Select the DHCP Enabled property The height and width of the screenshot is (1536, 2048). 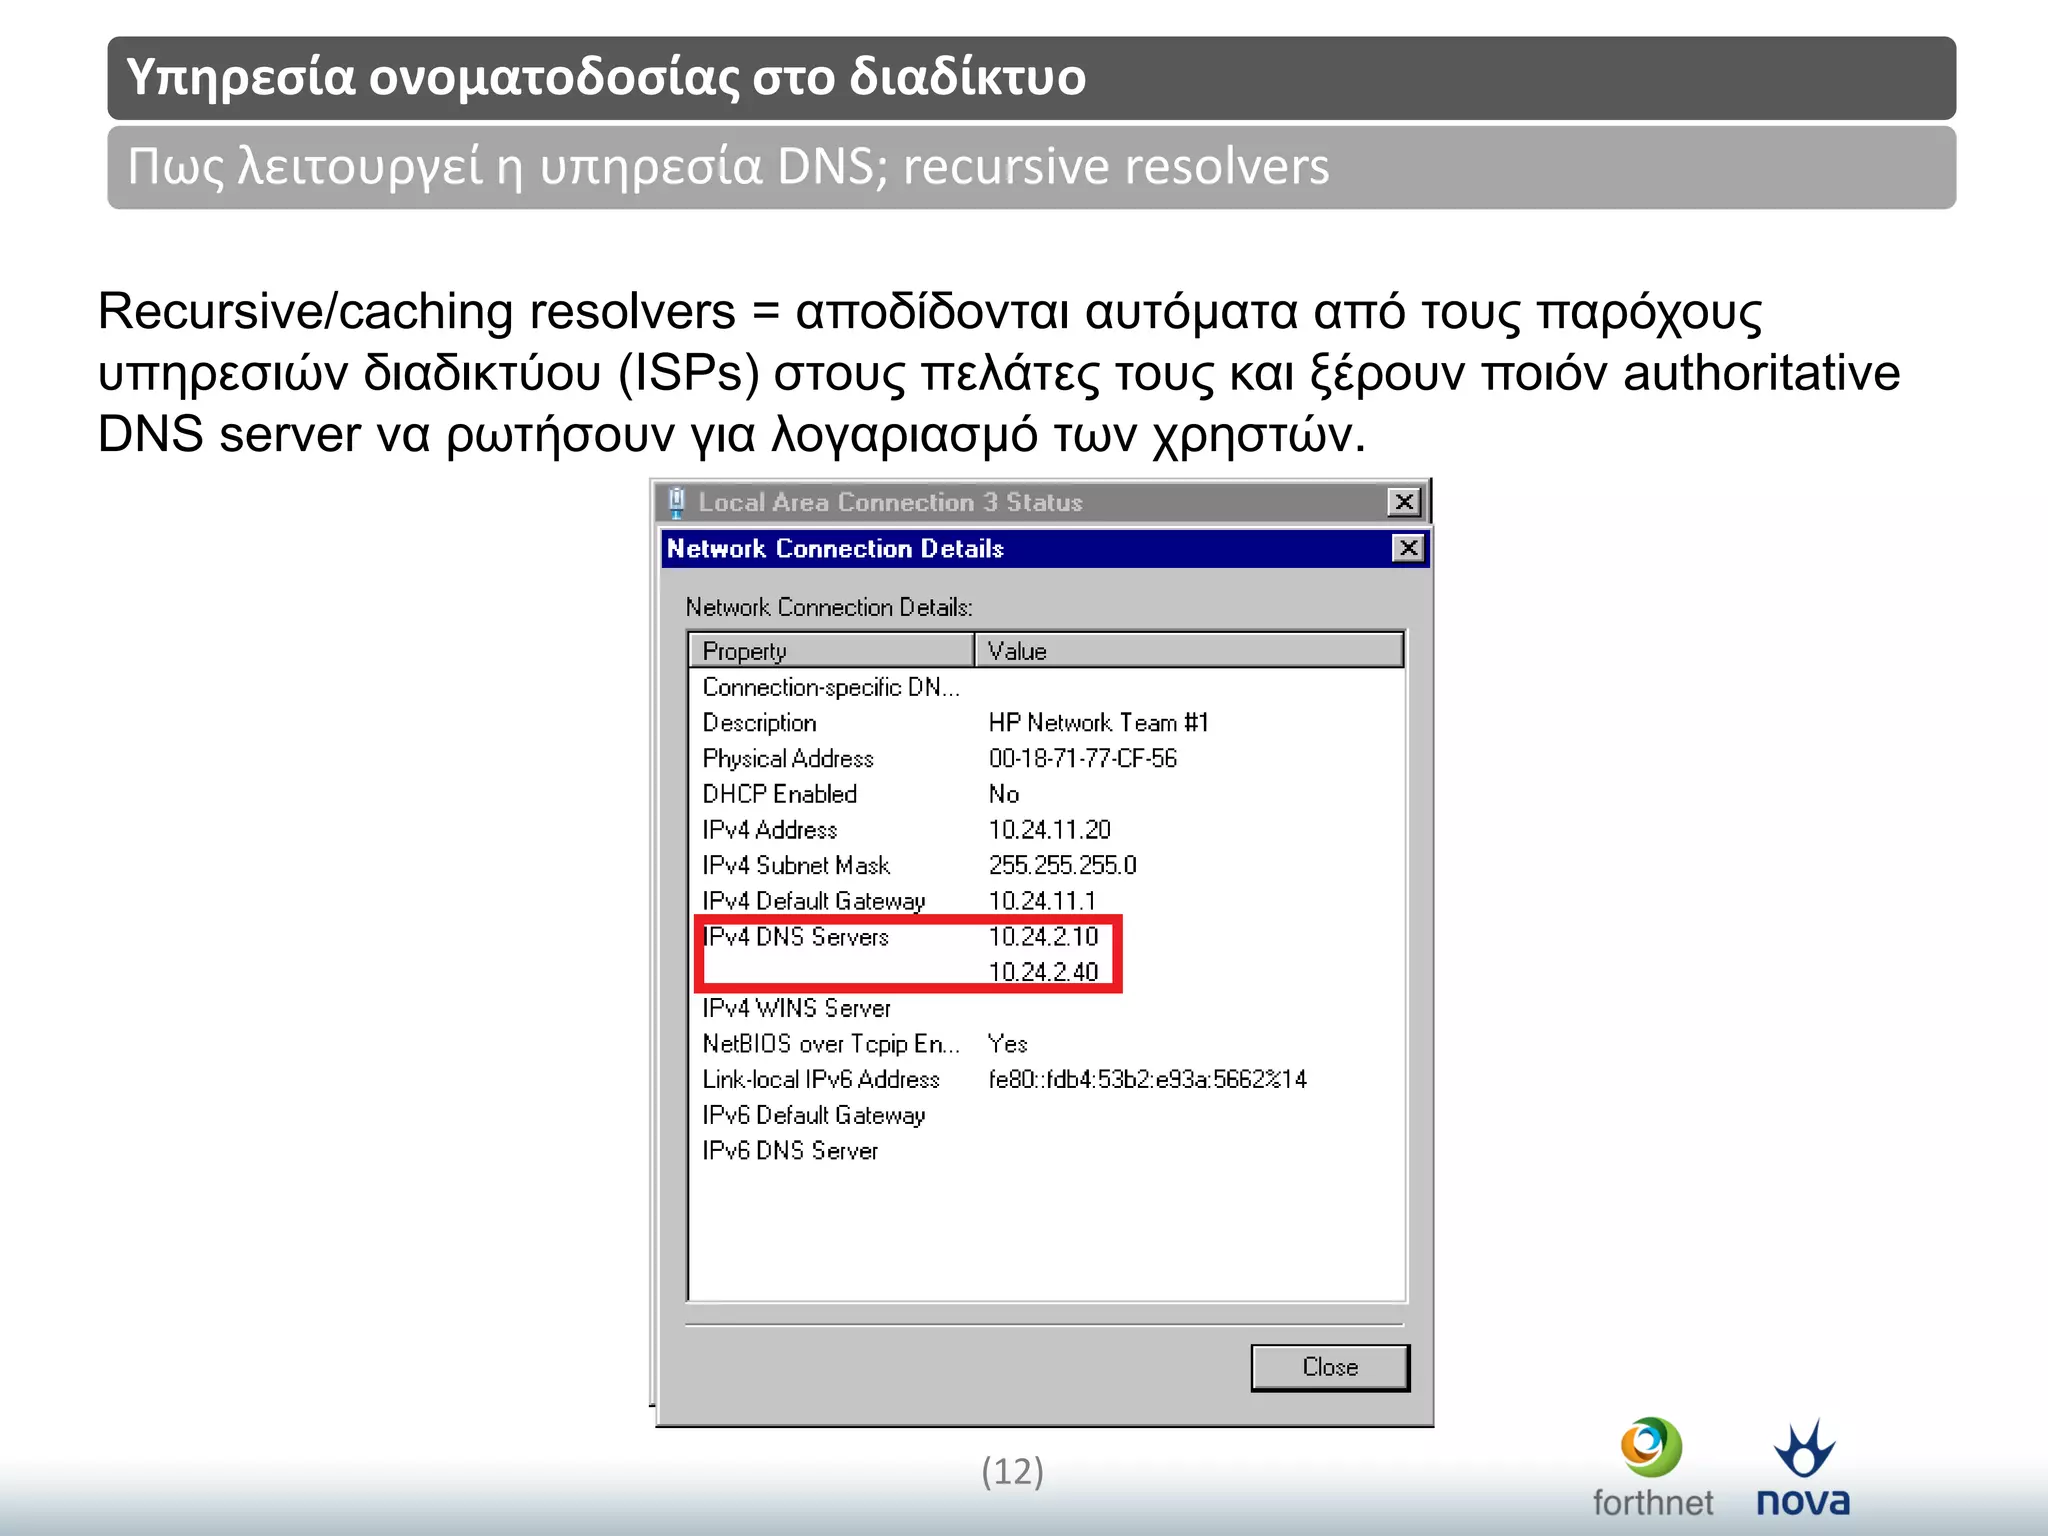(x=780, y=794)
